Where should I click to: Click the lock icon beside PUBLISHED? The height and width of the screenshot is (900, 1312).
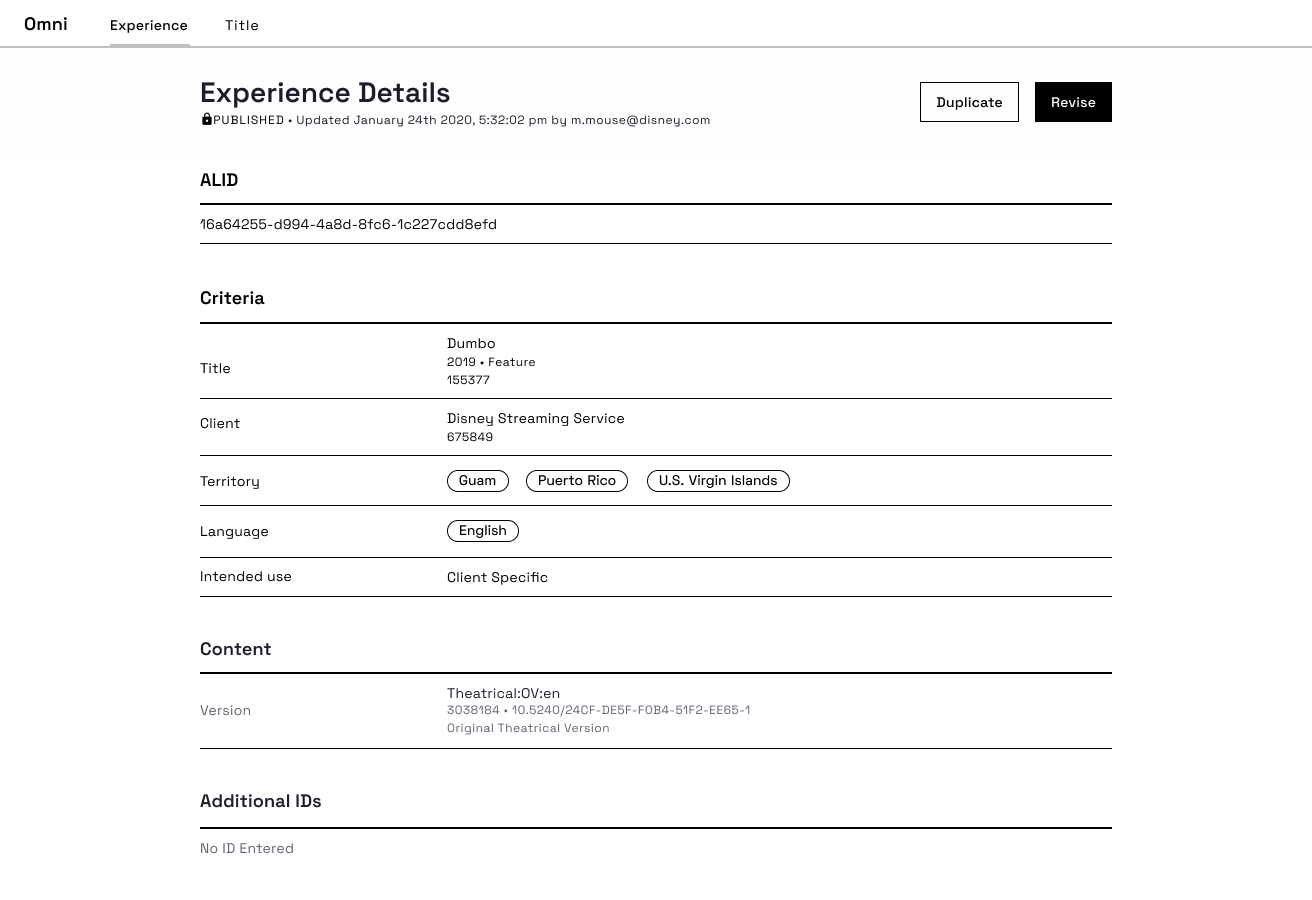click(x=206, y=120)
